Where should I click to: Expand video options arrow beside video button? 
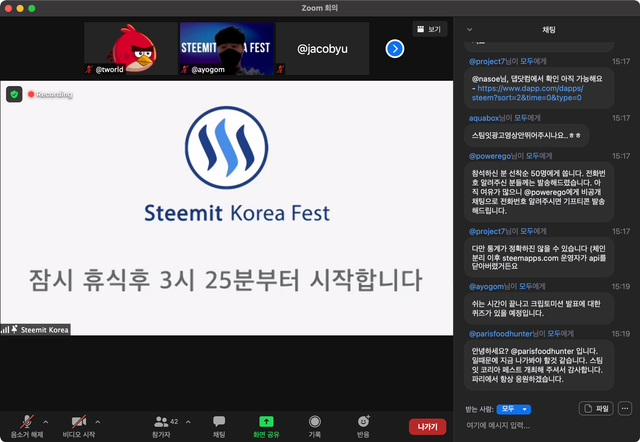[x=98, y=422]
